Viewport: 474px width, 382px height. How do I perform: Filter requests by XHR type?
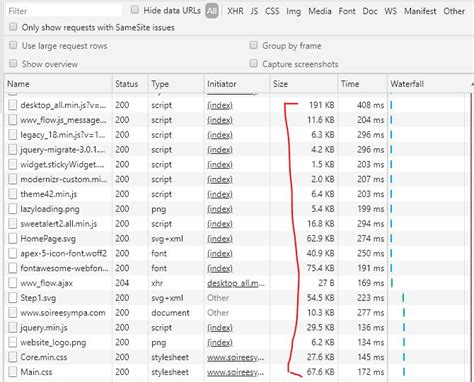click(235, 11)
